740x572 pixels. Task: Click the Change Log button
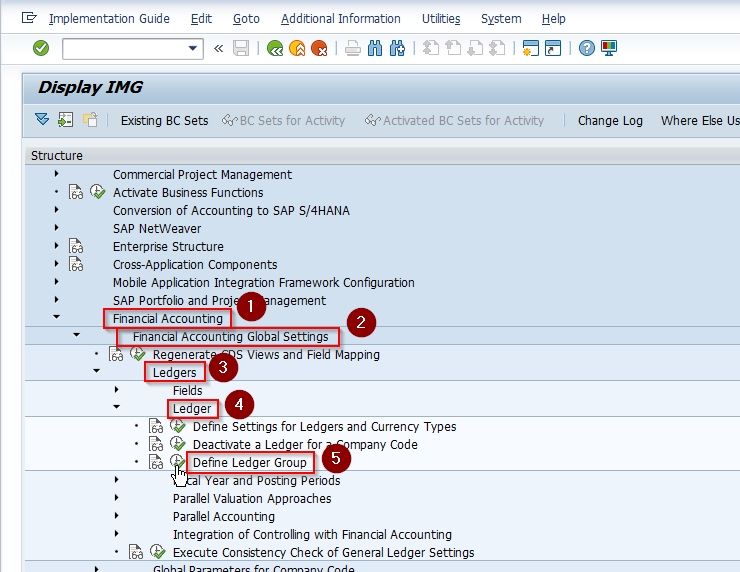tap(610, 121)
